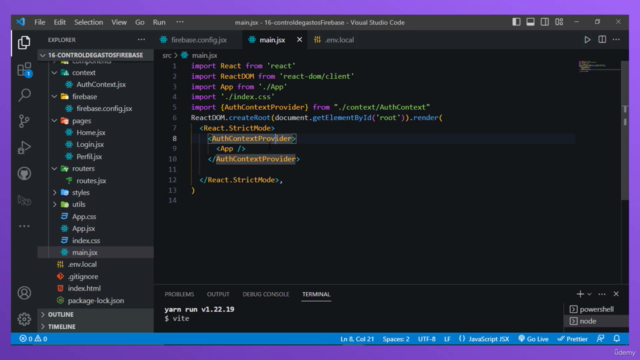
Task: Change indentation Spaces: 2
Action: pos(396,339)
